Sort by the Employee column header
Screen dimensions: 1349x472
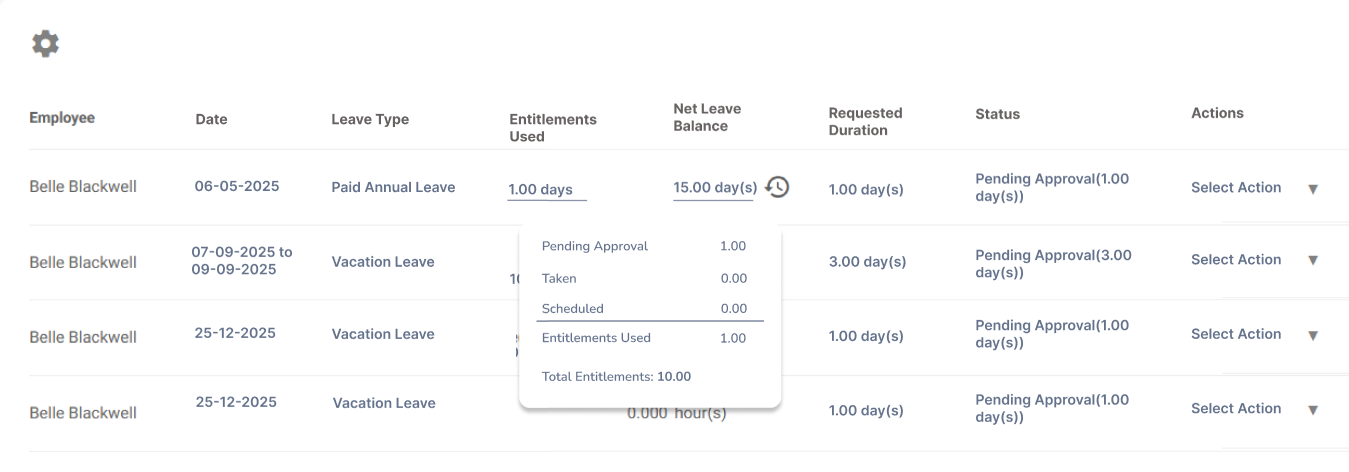[x=62, y=118]
